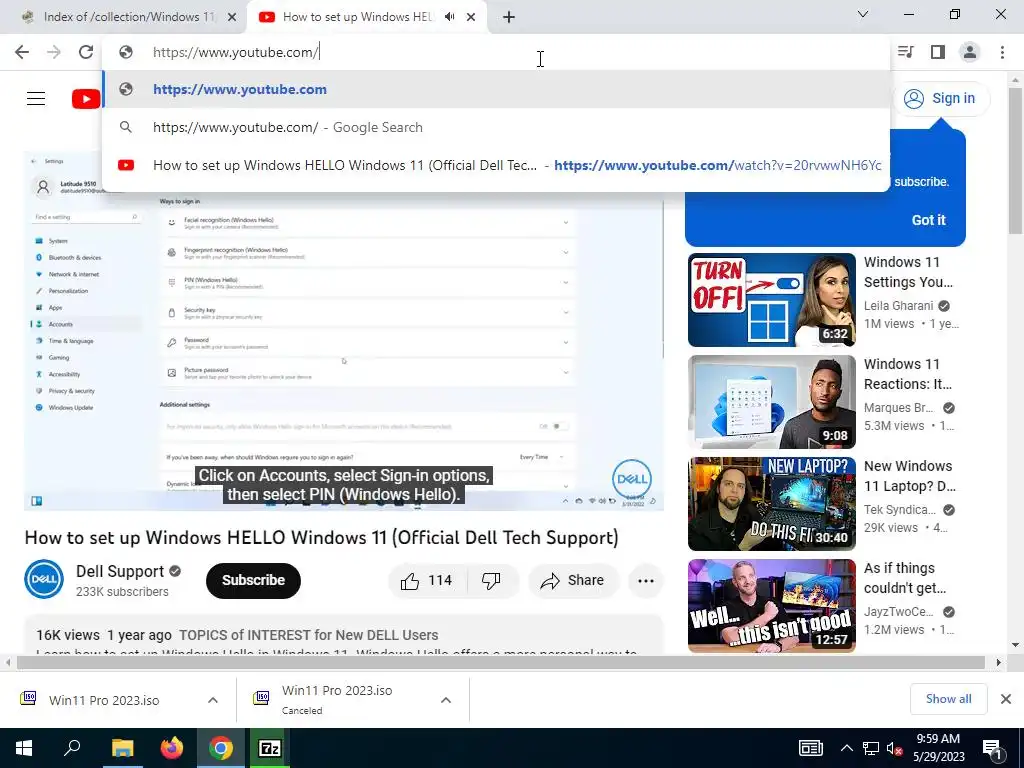Image resolution: width=1024 pixels, height=768 pixels.
Task: Like the video with thumbs up
Action: pos(427,581)
